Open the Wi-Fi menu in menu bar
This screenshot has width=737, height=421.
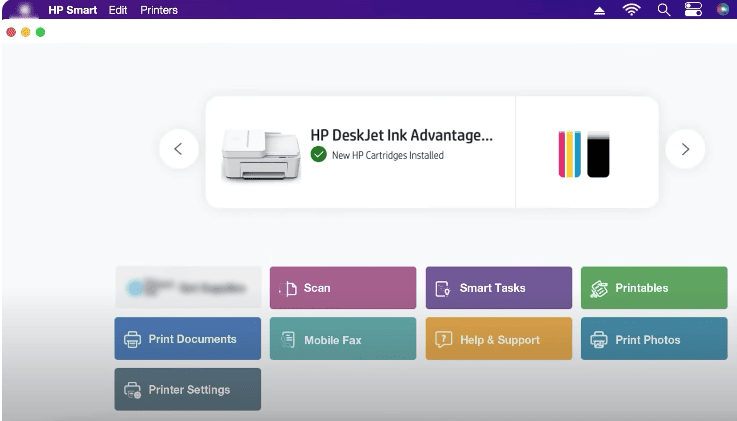[x=631, y=10]
